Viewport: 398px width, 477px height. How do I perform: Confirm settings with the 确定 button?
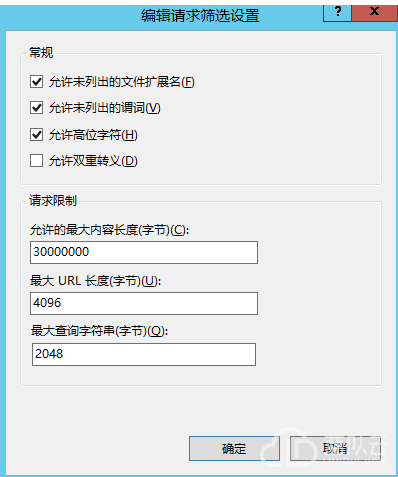[x=234, y=449]
